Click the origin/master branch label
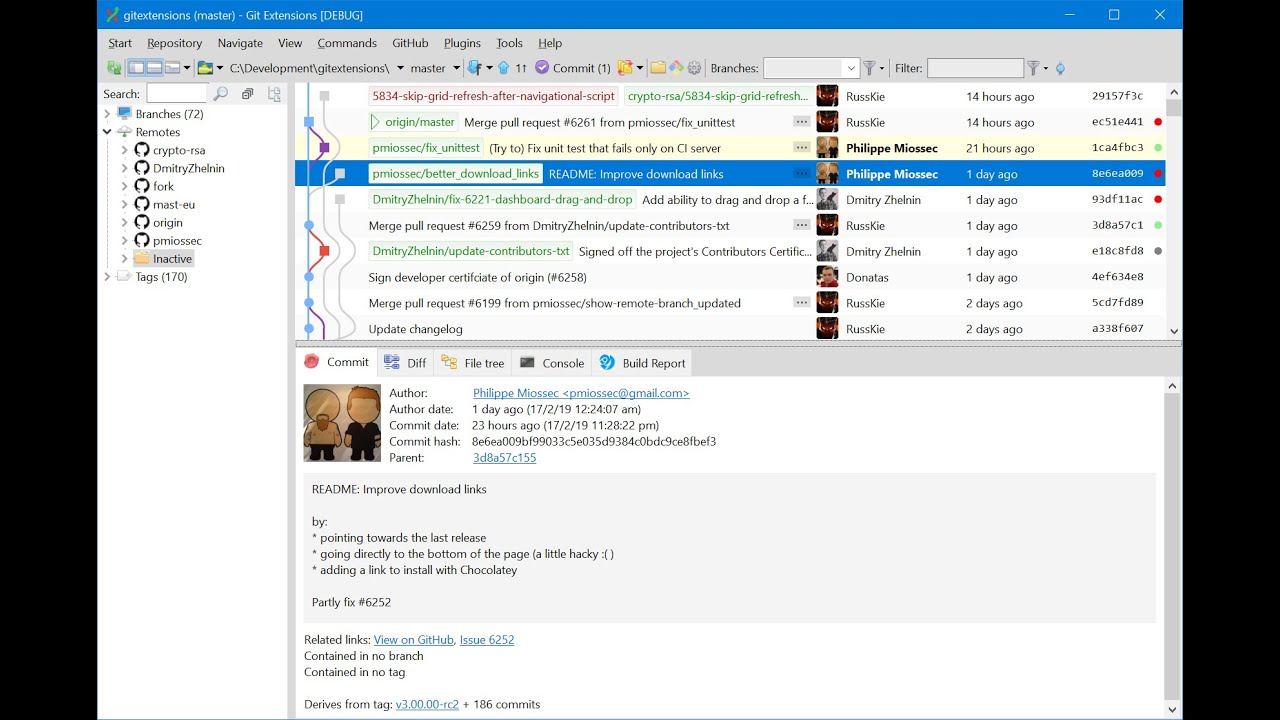 click(413, 122)
